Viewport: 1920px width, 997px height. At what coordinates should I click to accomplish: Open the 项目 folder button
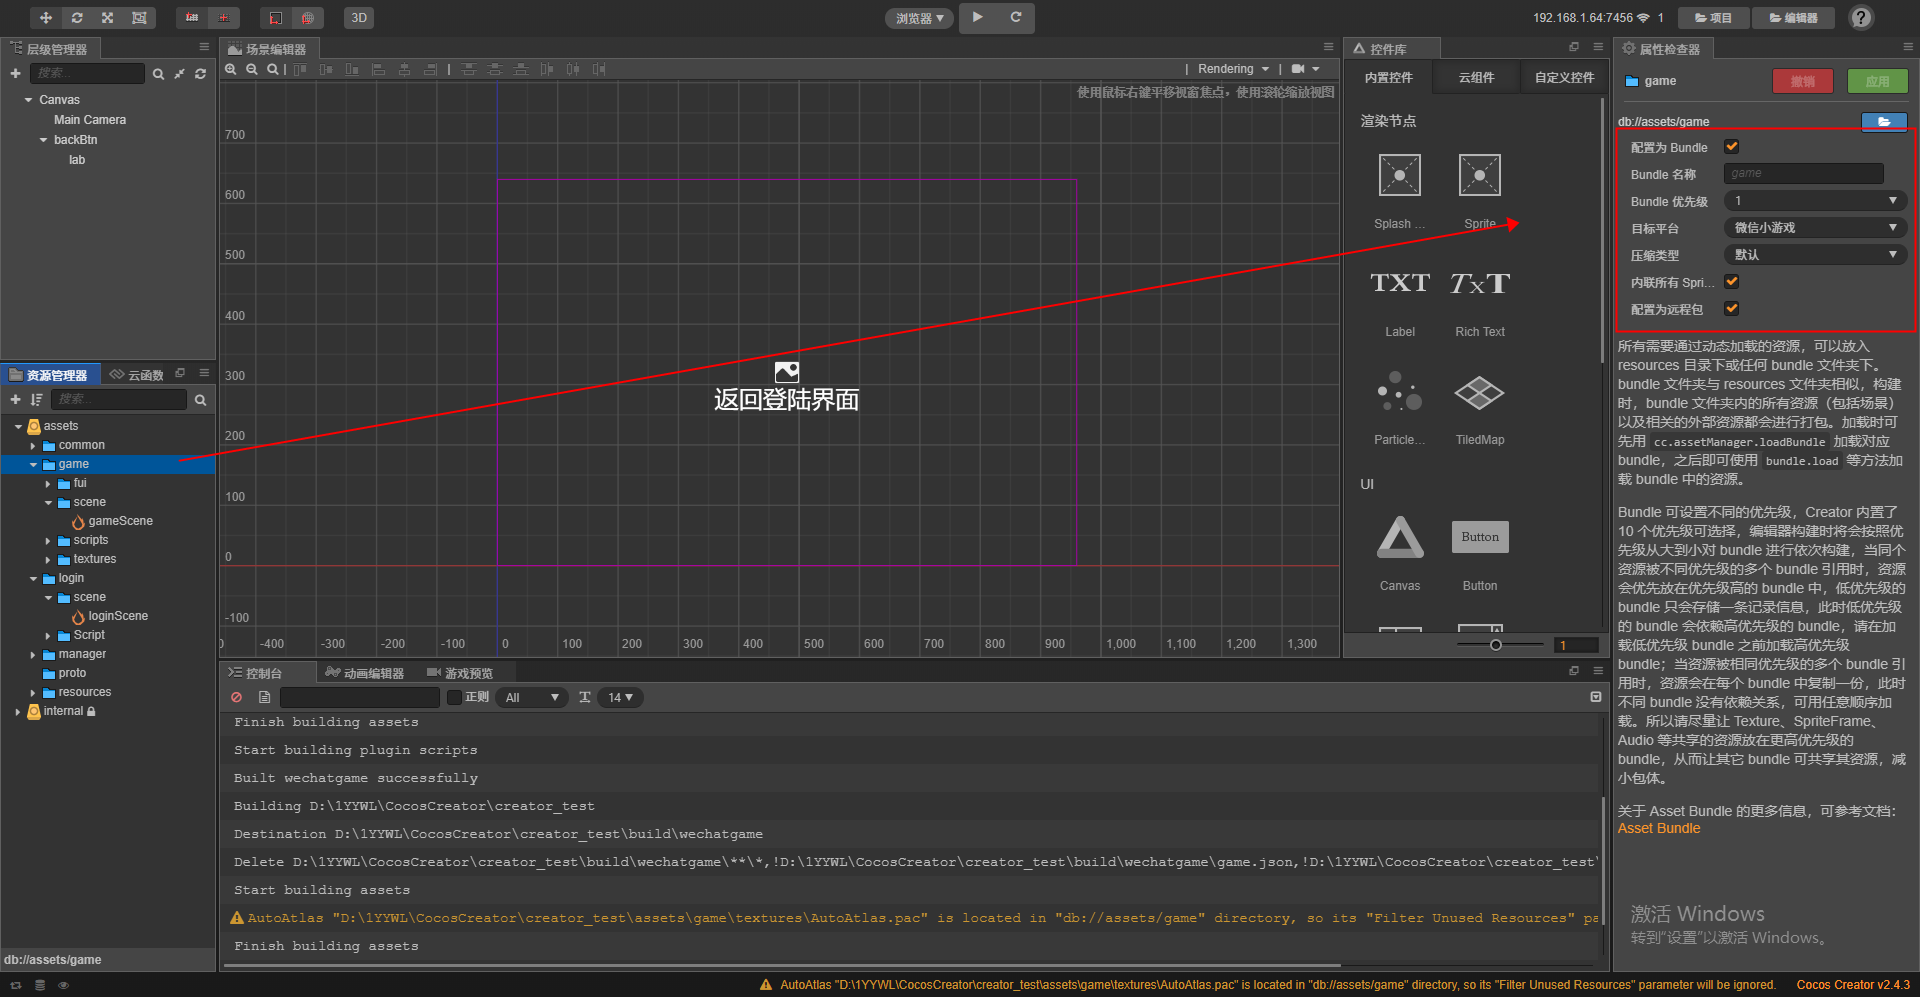pos(1713,18)
